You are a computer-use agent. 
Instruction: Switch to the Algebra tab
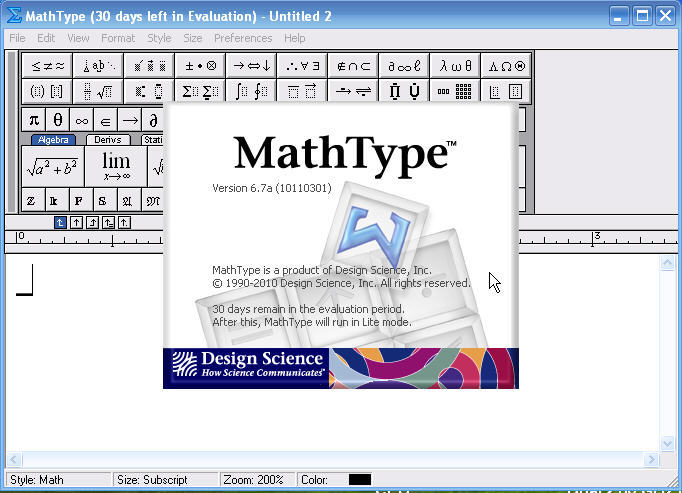pyautogui.click(x=53, y=140)
